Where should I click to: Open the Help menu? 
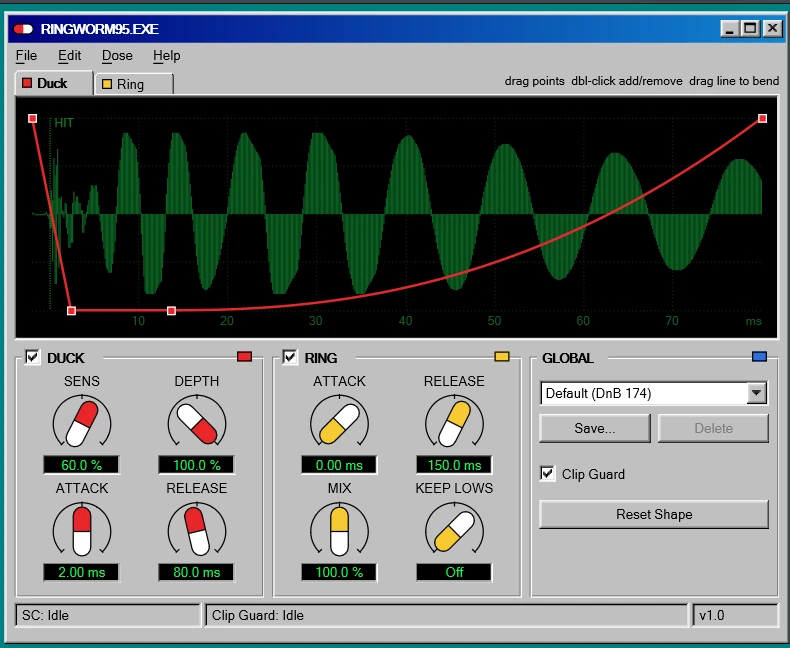pos(167,55)
